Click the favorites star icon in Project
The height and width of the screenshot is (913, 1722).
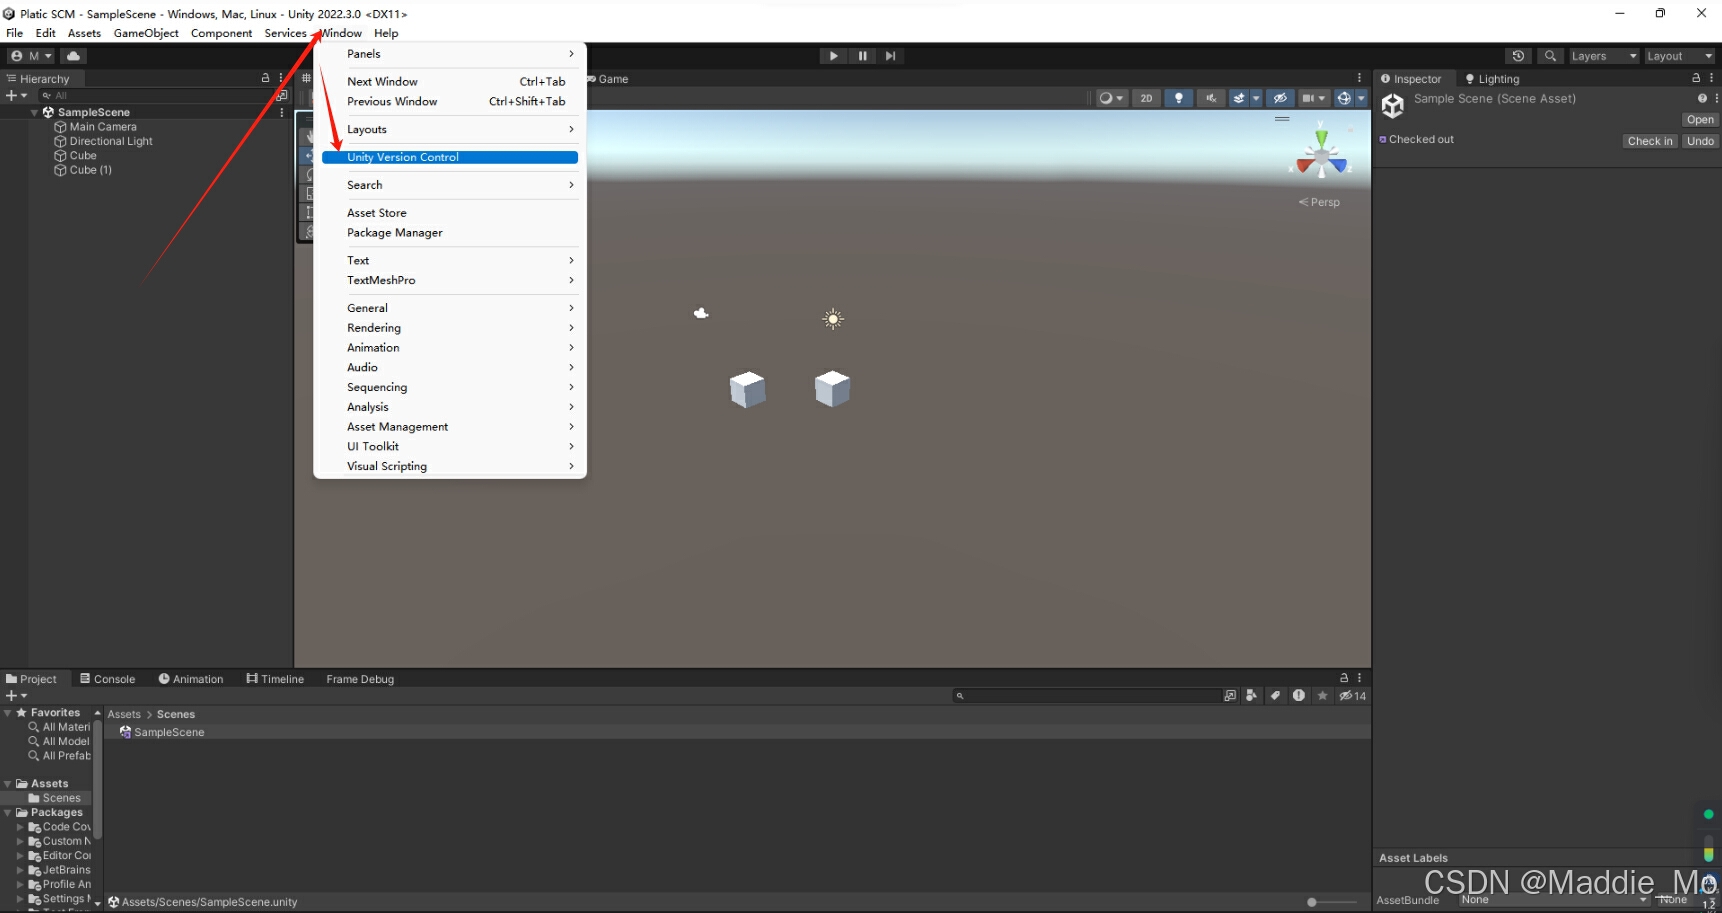[x=1323, y=696]
